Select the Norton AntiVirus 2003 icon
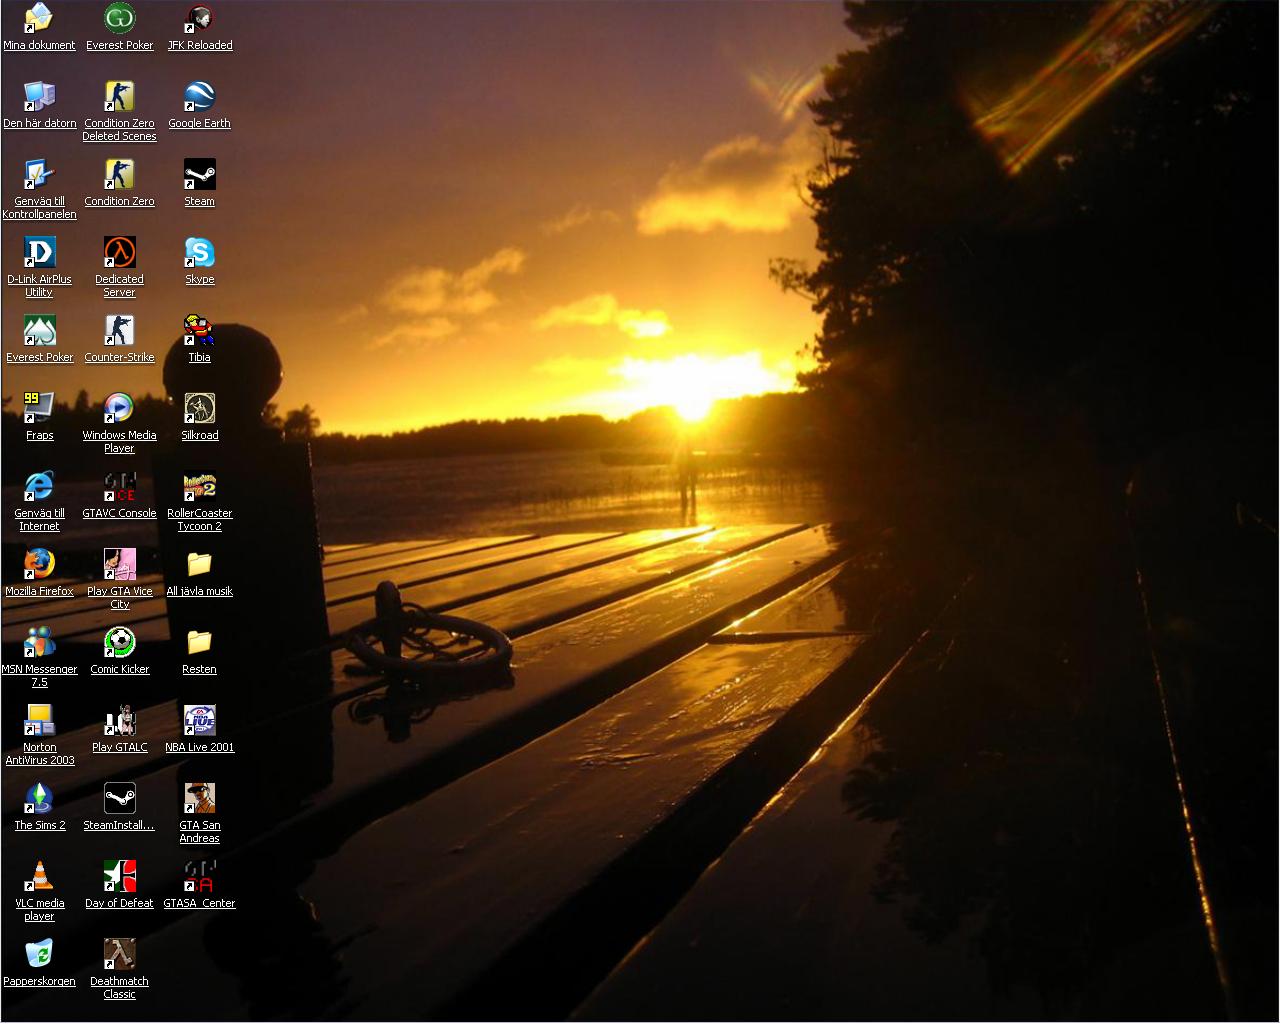The height and width of the screenshot is (1024, 1280). [x=39, y=721]
